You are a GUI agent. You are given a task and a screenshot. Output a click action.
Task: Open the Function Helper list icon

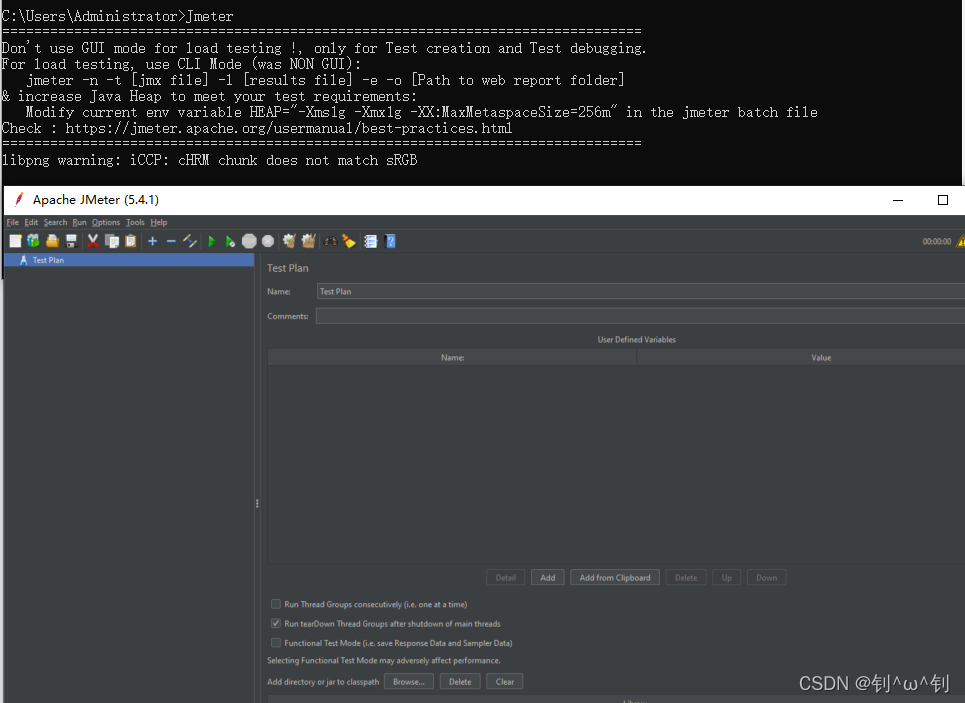tap(370, 241)
